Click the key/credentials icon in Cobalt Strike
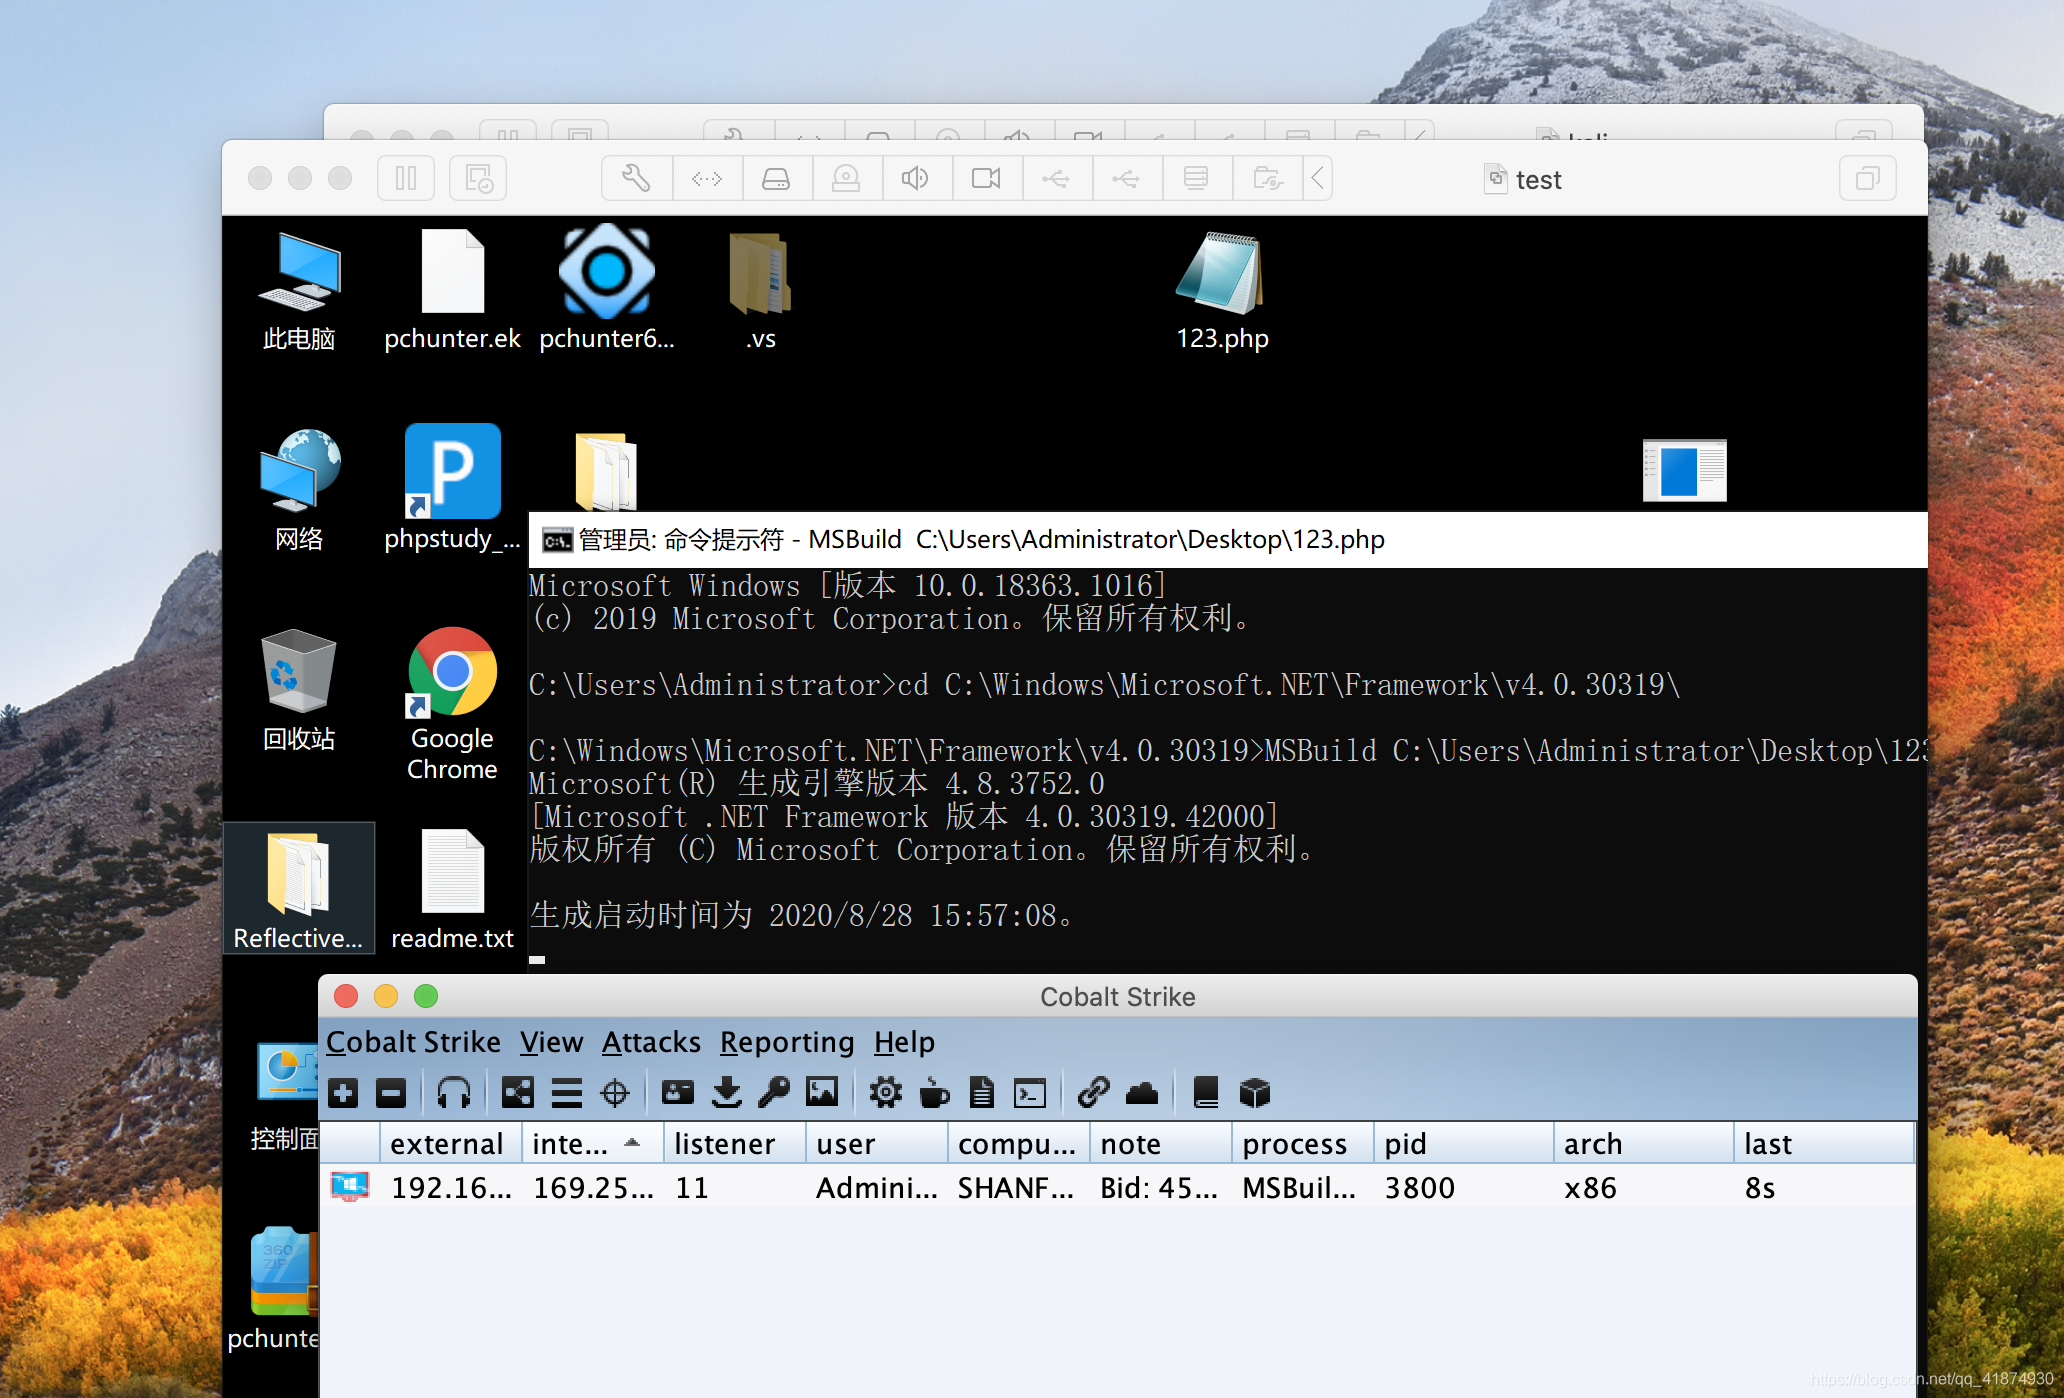Image resolution: width=2064 pixels, height=1398 pixels. [x=774, y=1095]
